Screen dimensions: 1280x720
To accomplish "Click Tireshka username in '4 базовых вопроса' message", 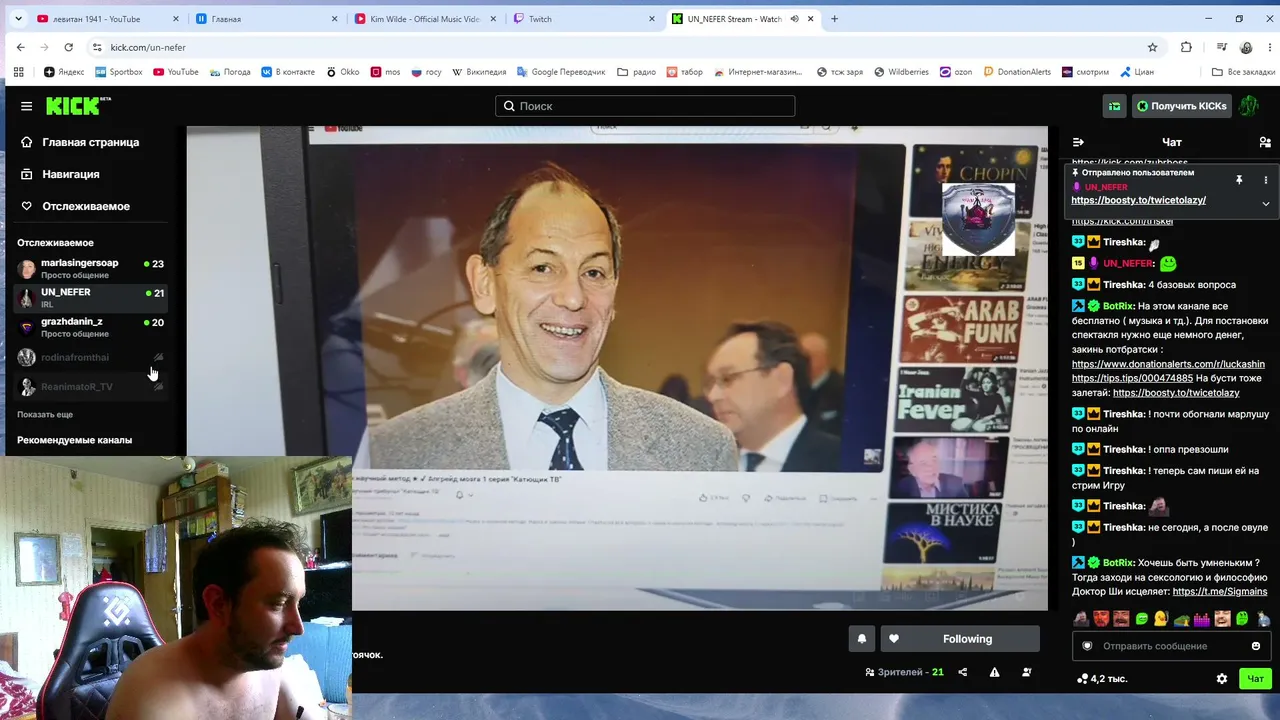I will (1124, 285).
